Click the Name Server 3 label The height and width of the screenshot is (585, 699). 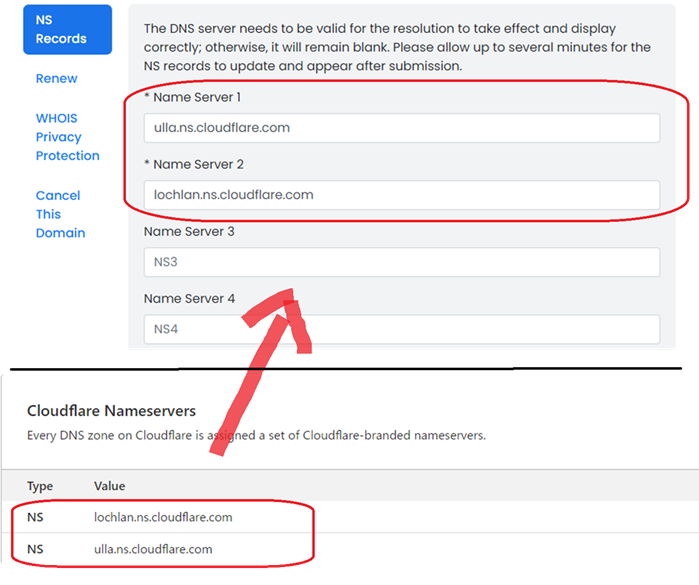pos(189,231)
